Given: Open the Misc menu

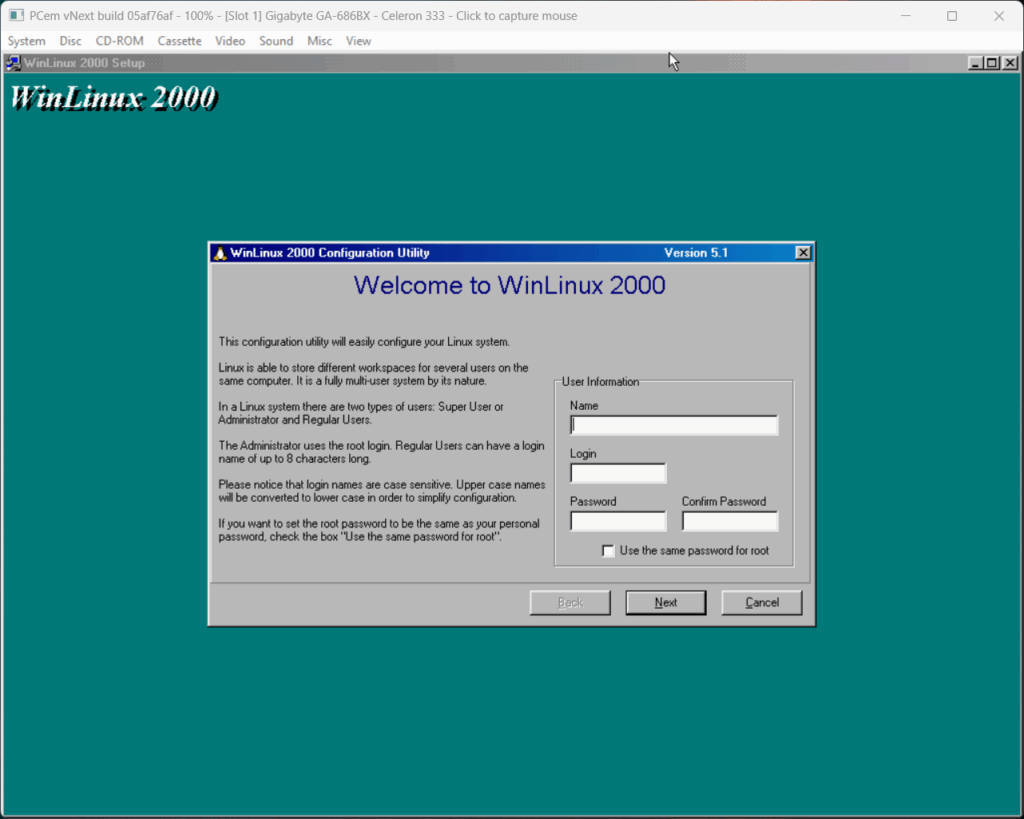Looking at the screenshot, I should click(320, 41).
